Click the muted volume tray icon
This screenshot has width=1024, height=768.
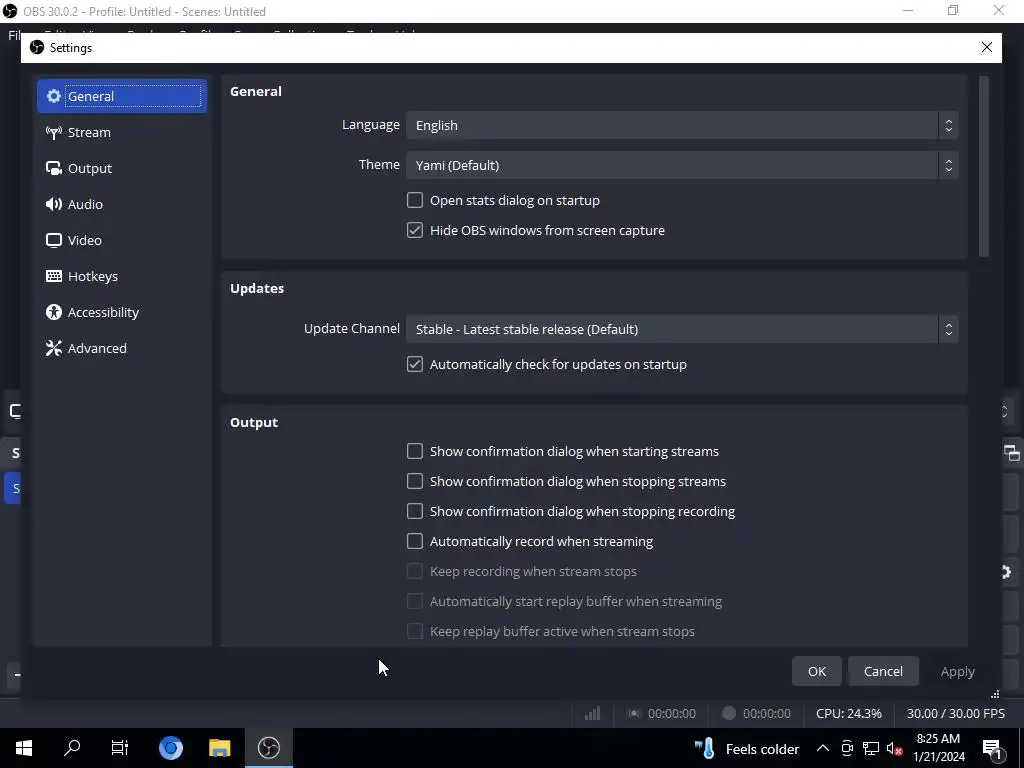(895, 748)
